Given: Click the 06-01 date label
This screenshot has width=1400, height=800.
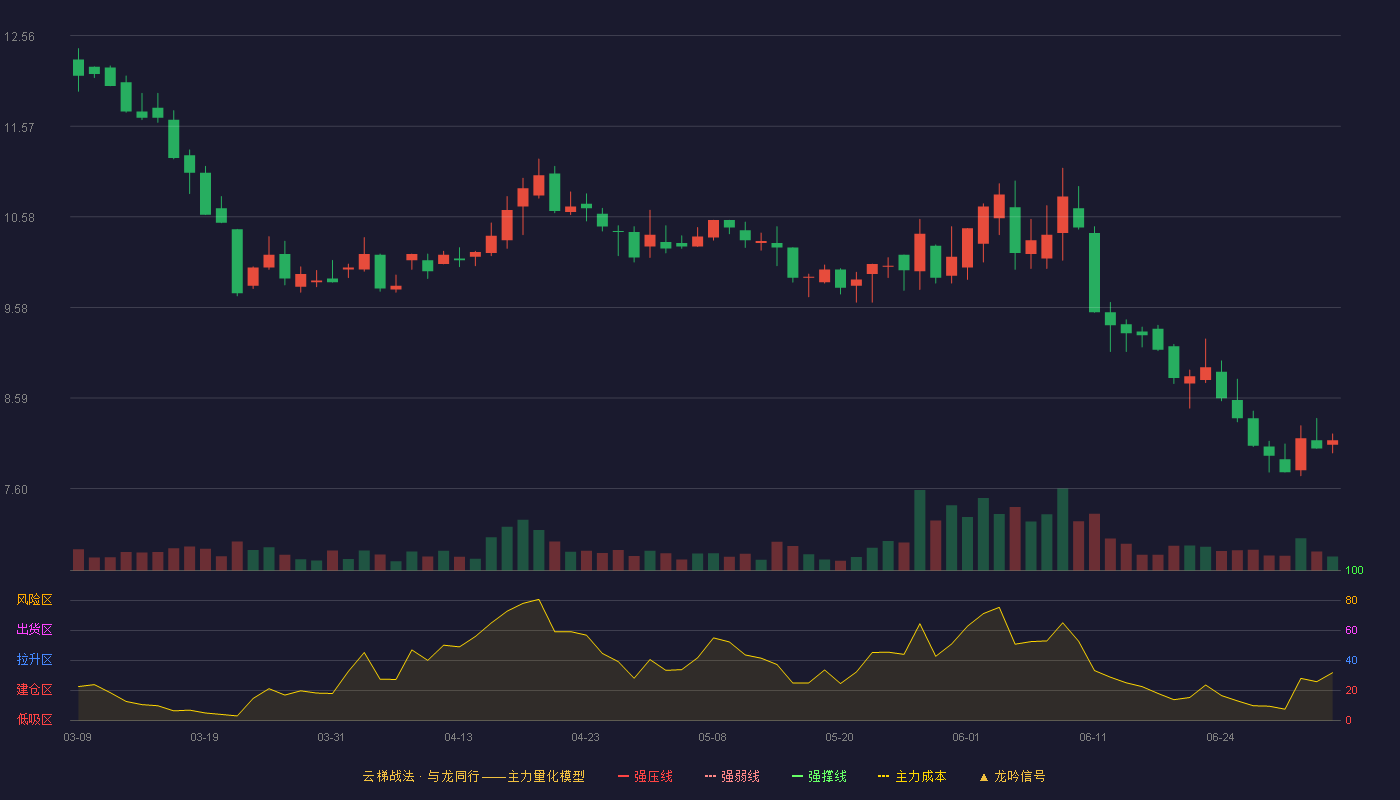Looking at the screenshot, I should click(x=966, y=737).
